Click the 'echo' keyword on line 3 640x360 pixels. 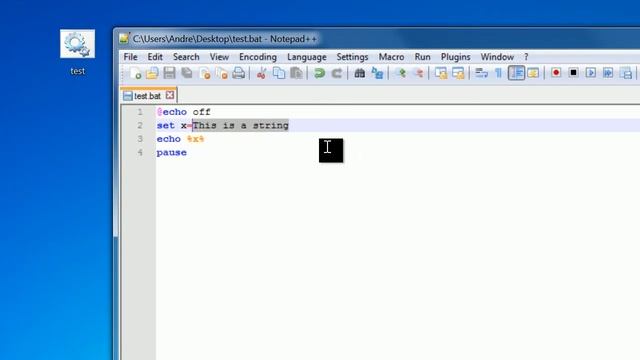pyautogui.click(x=169, y=139)
